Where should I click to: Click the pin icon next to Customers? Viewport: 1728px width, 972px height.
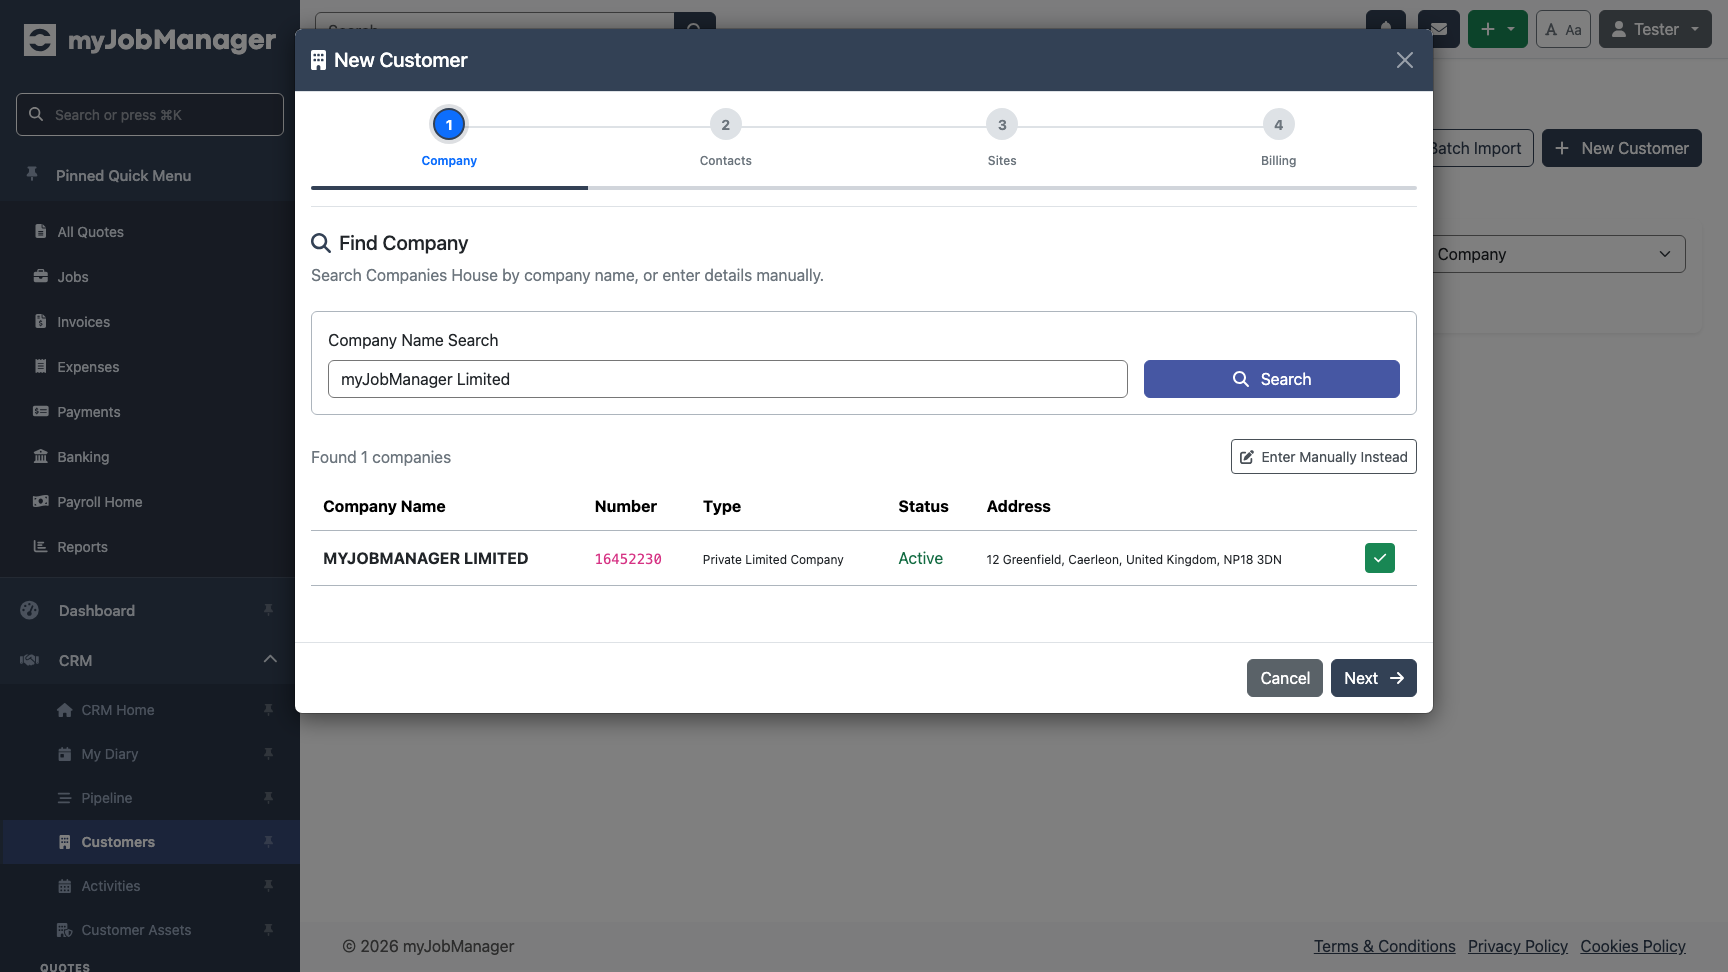point(268,842)
